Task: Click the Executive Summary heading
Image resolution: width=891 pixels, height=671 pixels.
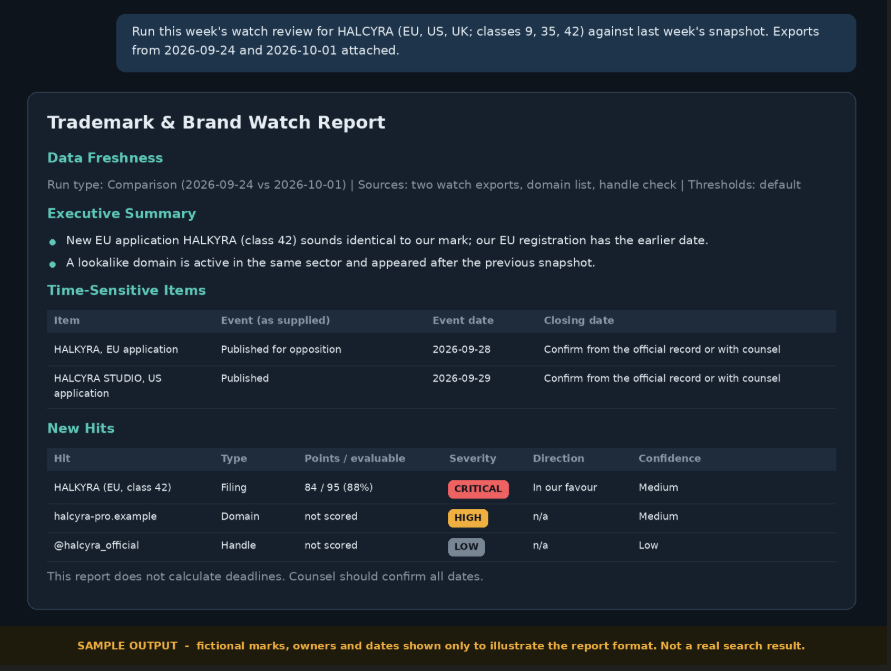Action: 122,214
